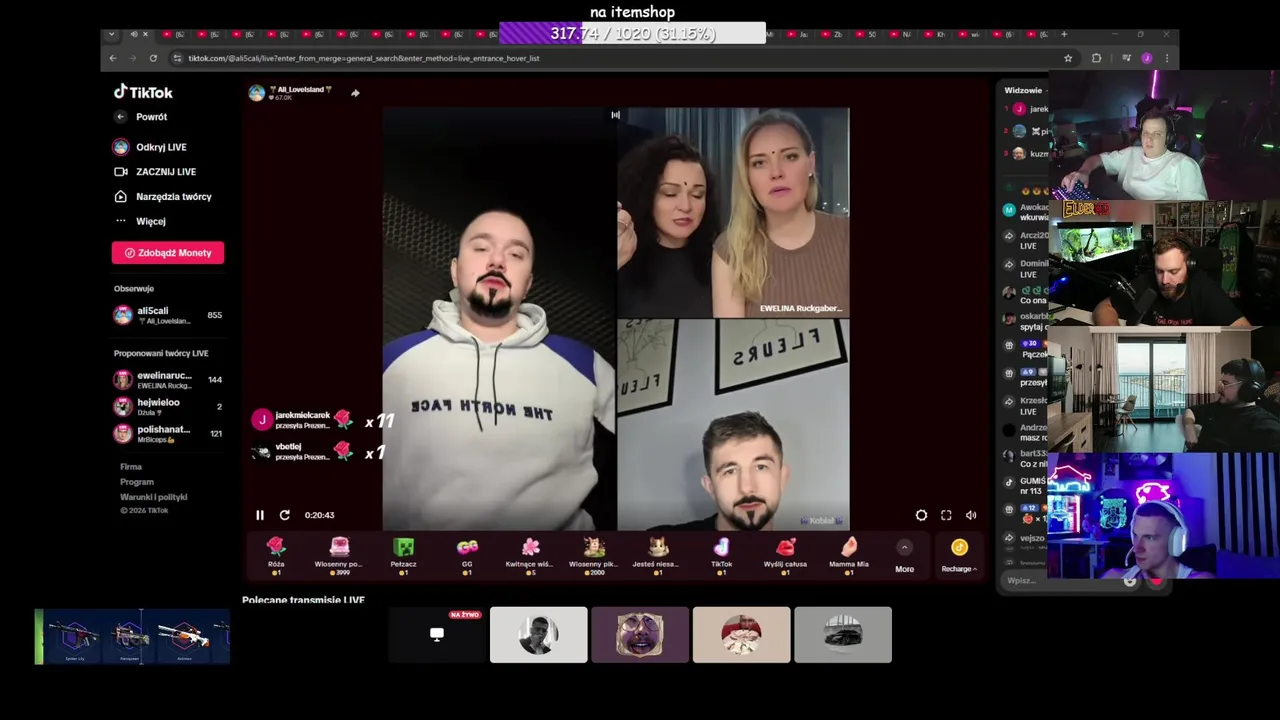Viewport: 1280px width, 720px height.
Task: Send the Wyślij całusa lips gift
Action: click(785, 555)
